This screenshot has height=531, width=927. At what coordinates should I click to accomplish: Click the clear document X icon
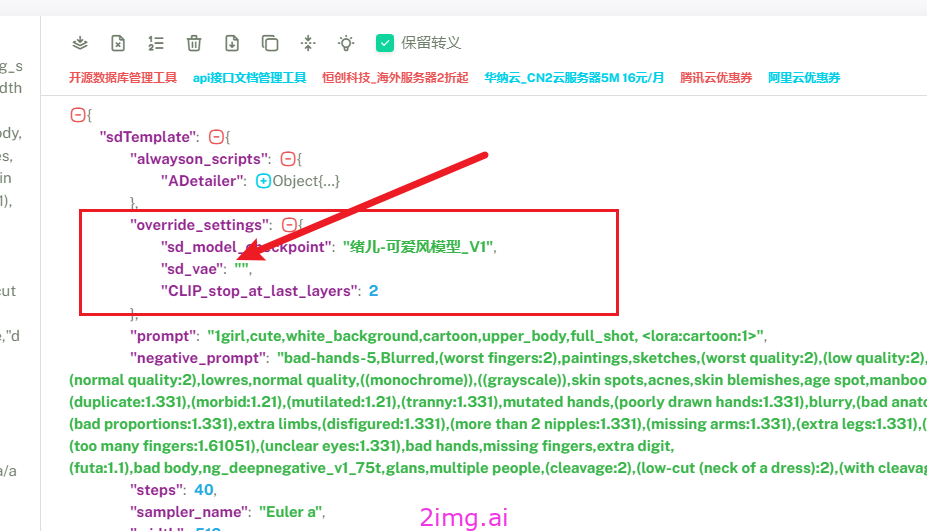point(118,43)
